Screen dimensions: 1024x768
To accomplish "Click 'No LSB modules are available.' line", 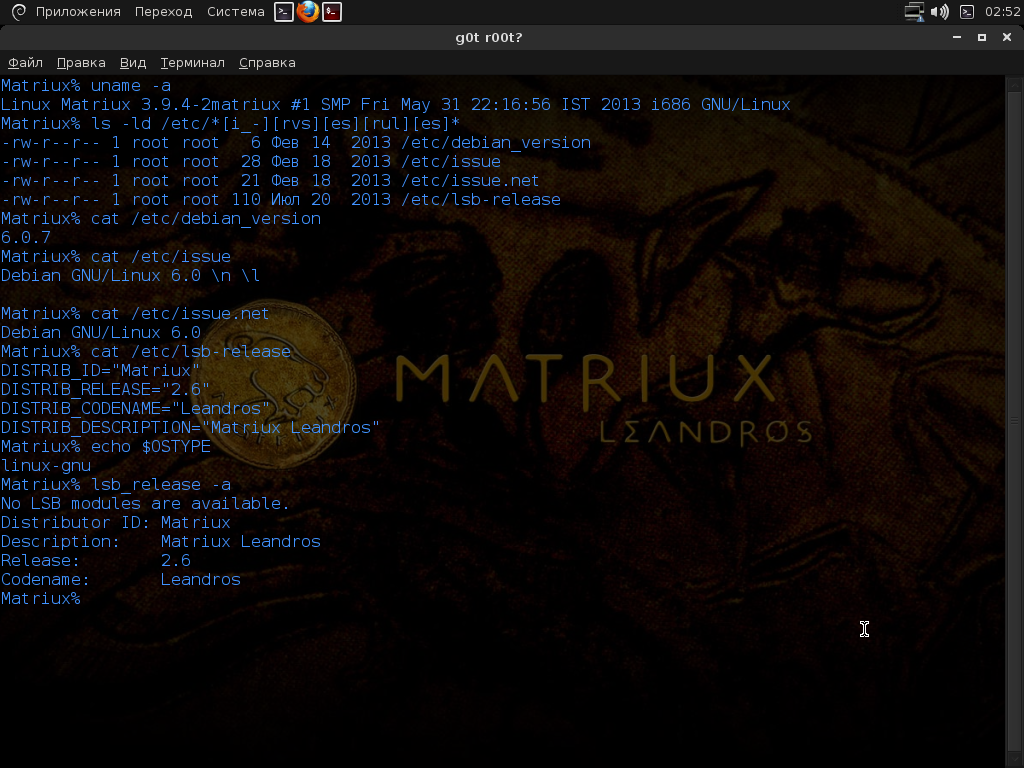I will point(145,503).
